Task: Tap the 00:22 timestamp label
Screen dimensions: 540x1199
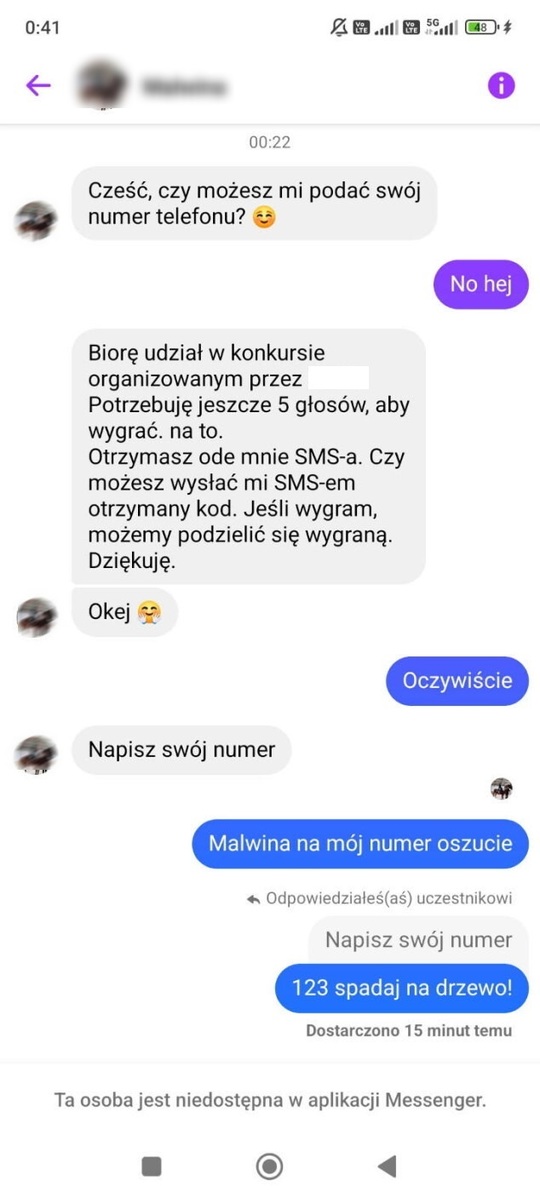Action: 270,142
